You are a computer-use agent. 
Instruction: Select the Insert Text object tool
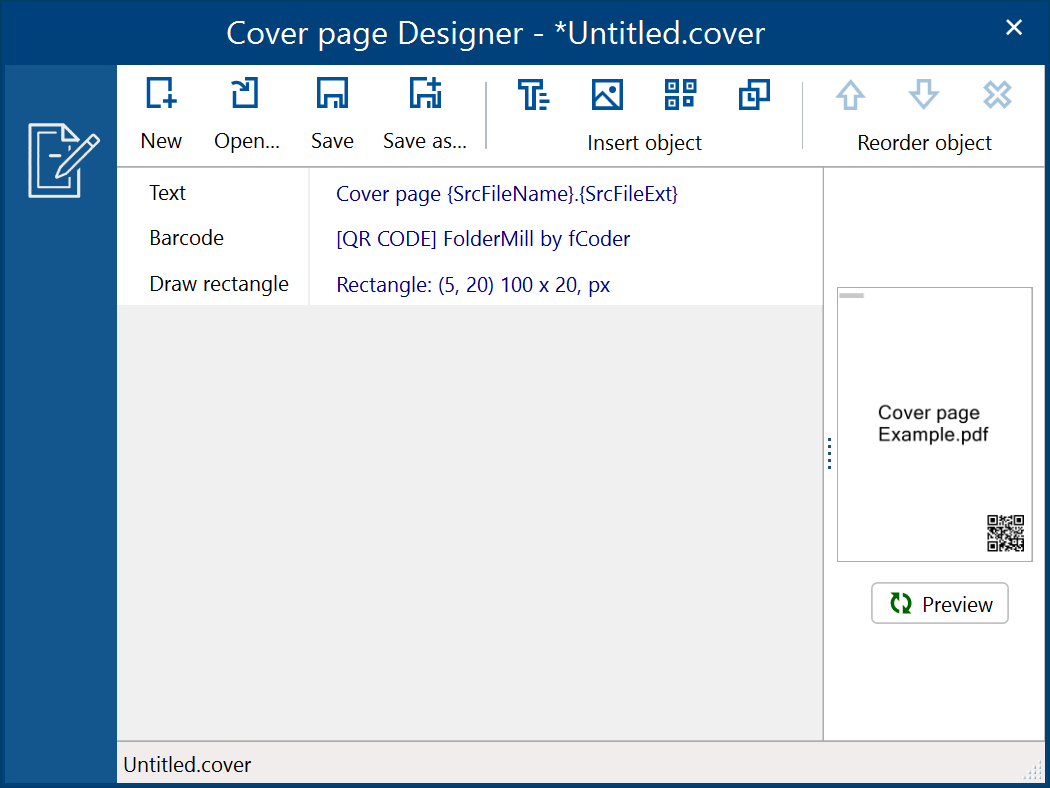point(533,95)
